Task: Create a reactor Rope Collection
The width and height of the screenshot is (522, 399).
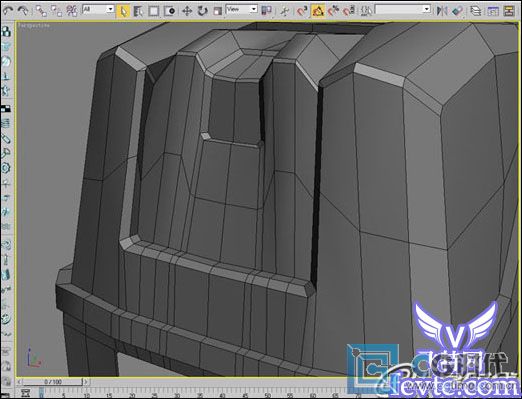Action: (6, 76)
